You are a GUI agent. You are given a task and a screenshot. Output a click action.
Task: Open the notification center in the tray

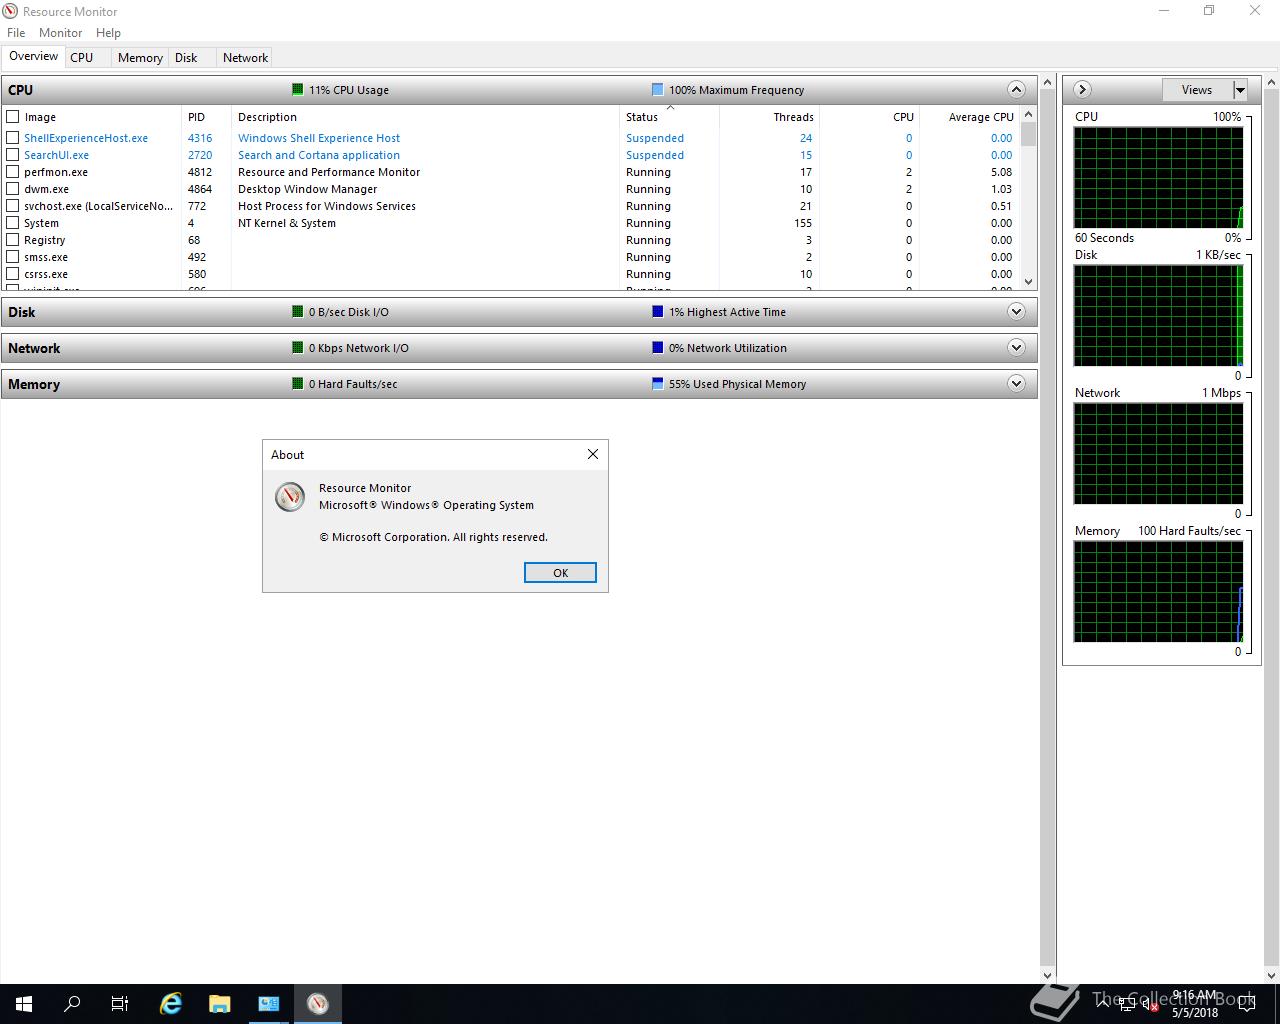(x=1246, y=1004)
